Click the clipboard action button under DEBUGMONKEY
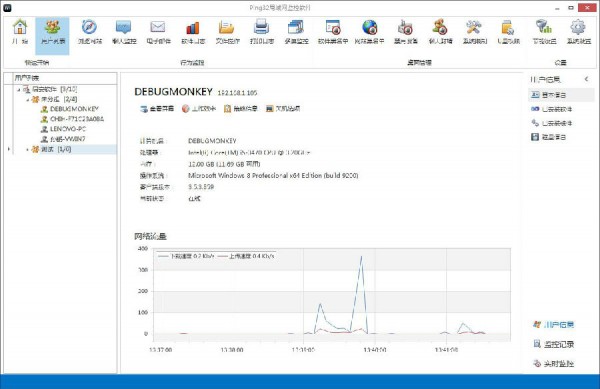Viewport: 600px width, 389px height. 241,109
